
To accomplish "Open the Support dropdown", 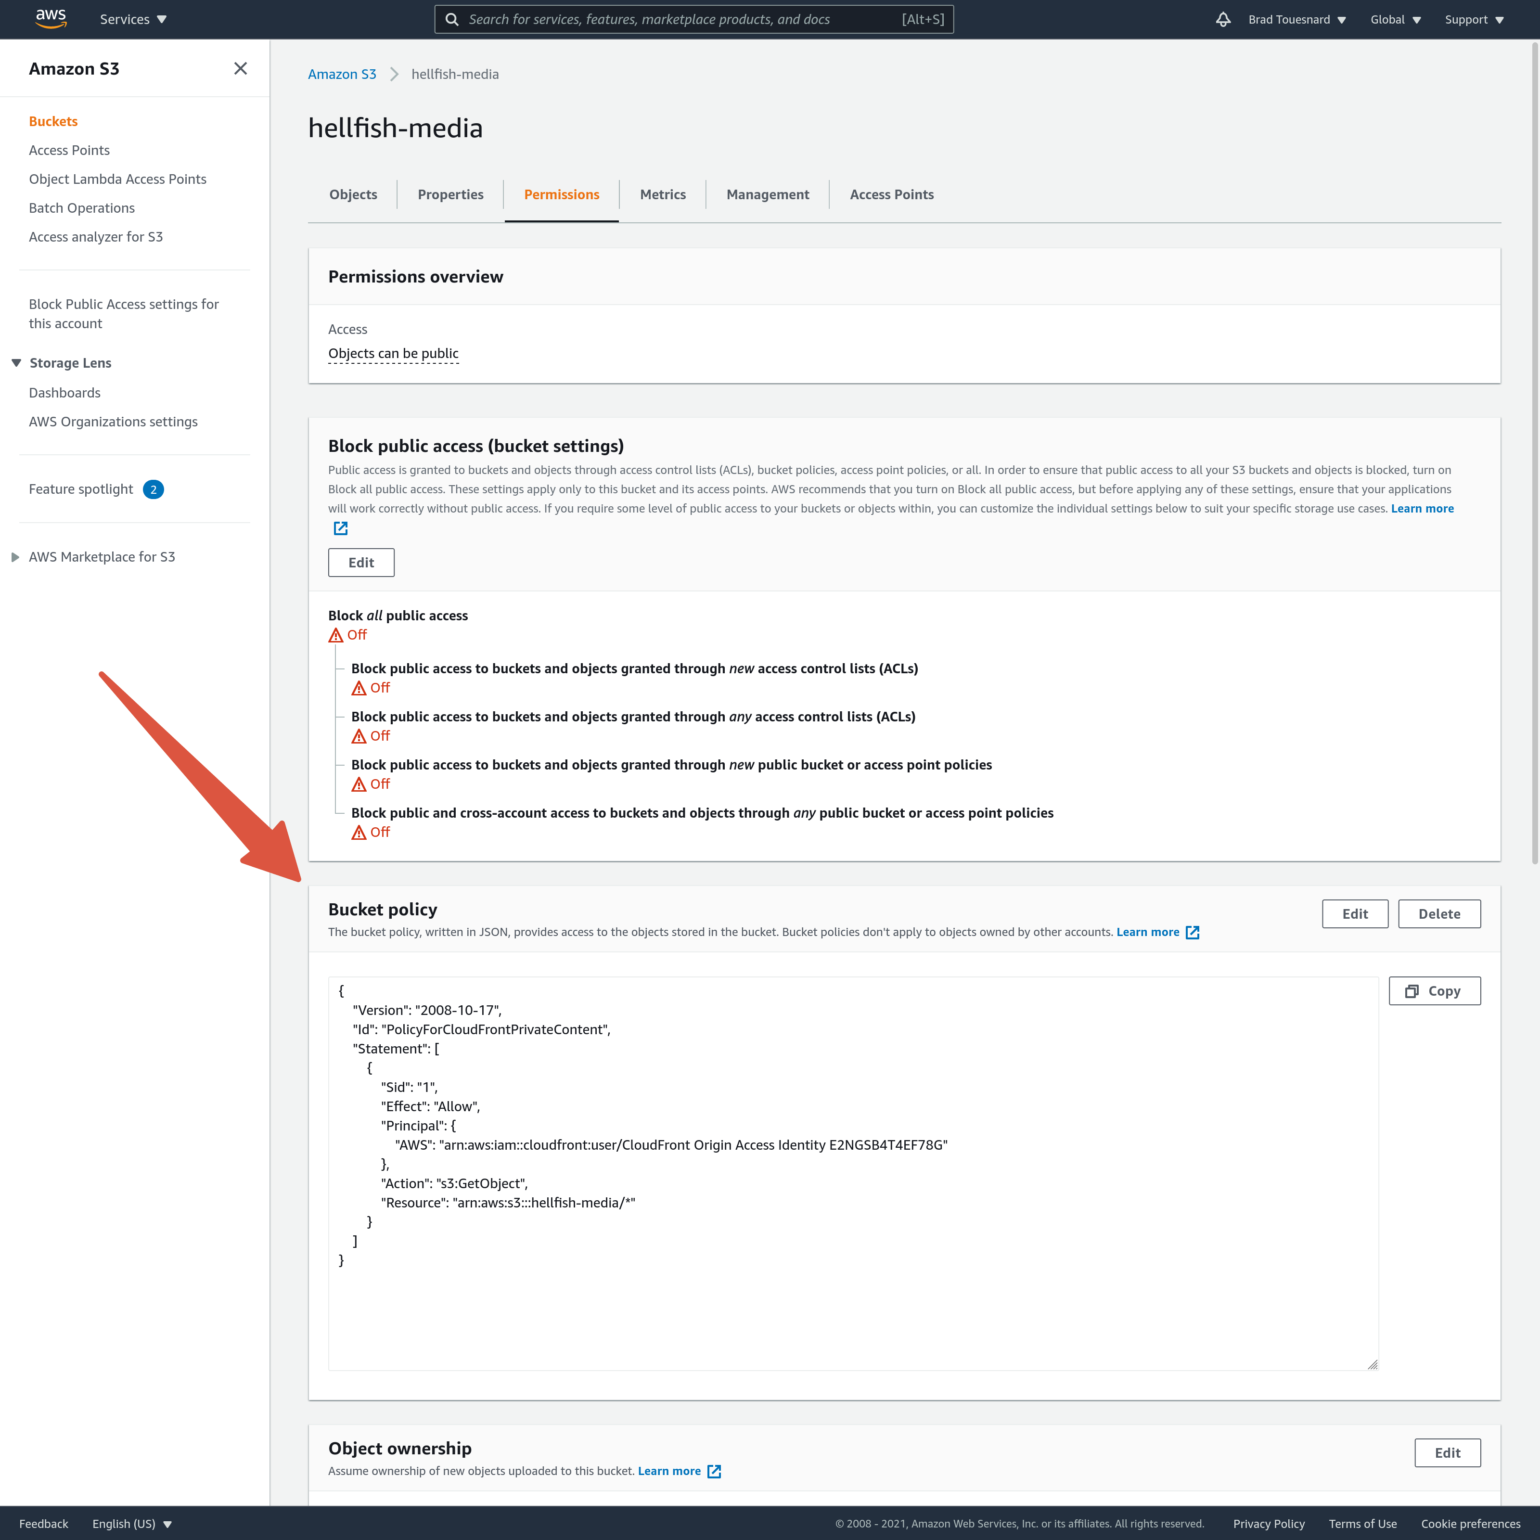I will 1473,19.
